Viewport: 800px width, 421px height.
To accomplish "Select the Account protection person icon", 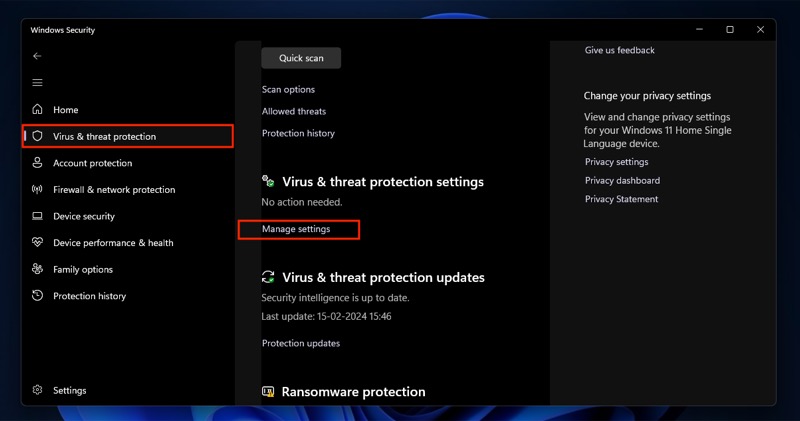I will 37,163.
